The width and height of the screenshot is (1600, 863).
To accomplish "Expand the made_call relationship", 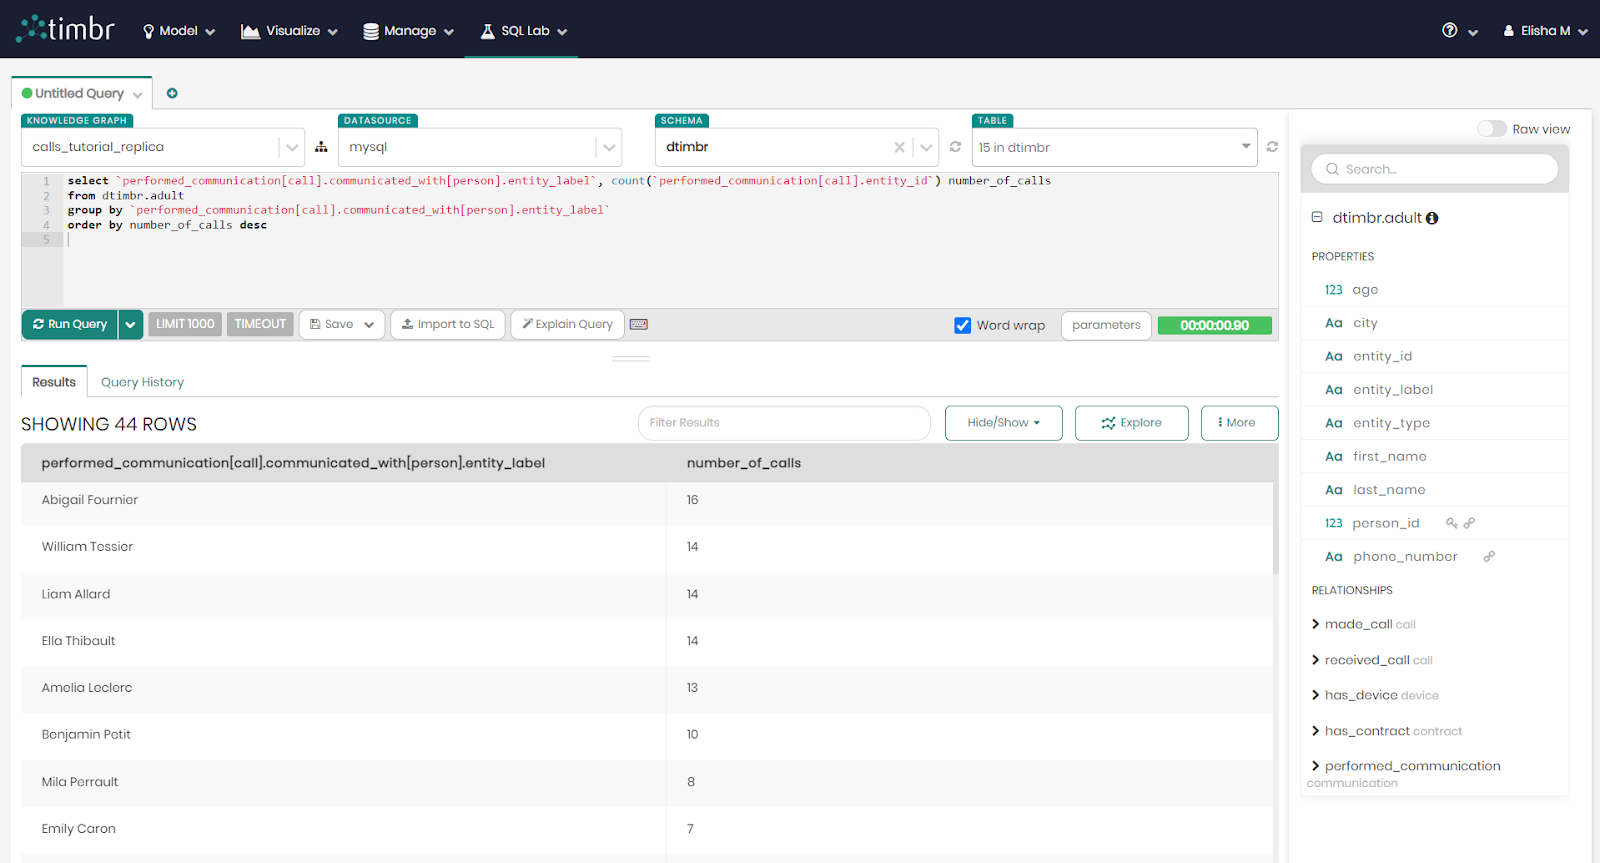I will (x=1316, y=624).
